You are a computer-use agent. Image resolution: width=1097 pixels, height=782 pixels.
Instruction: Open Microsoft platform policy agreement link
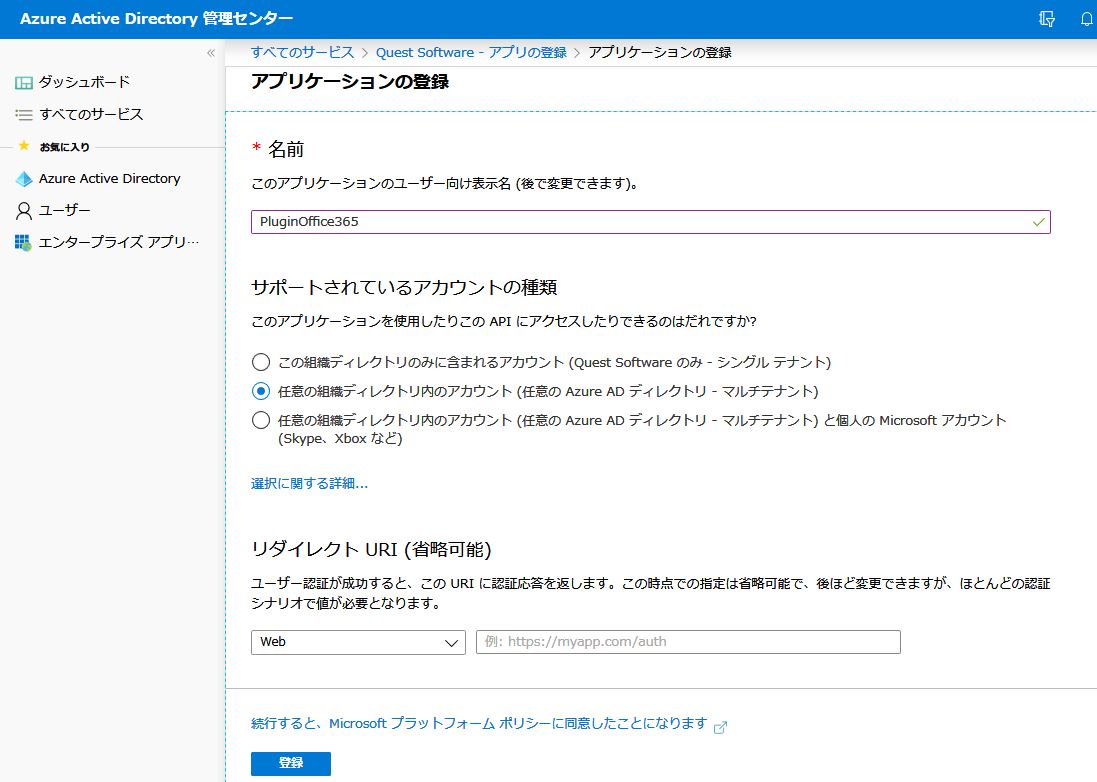click(479, 723)
